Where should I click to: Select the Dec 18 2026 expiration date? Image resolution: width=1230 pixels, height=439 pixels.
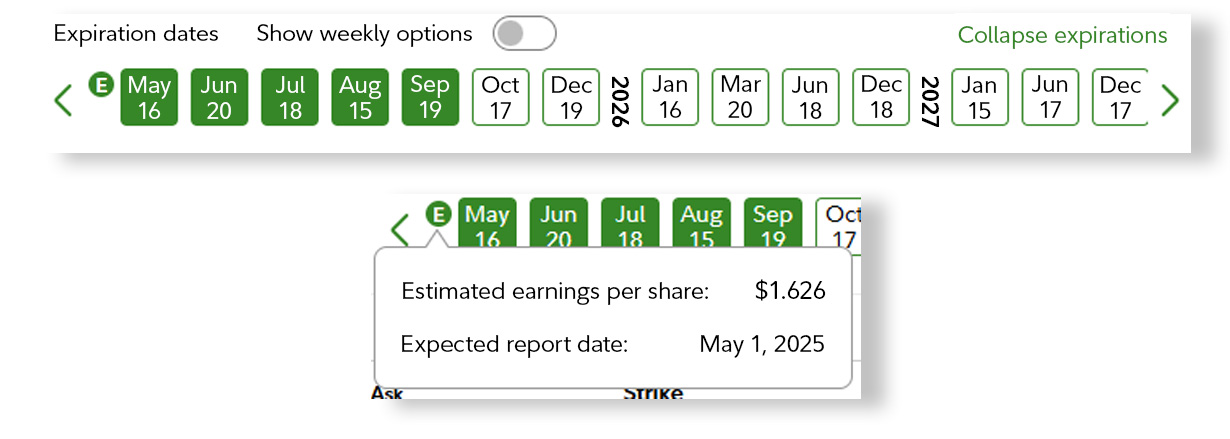(881, 97)
